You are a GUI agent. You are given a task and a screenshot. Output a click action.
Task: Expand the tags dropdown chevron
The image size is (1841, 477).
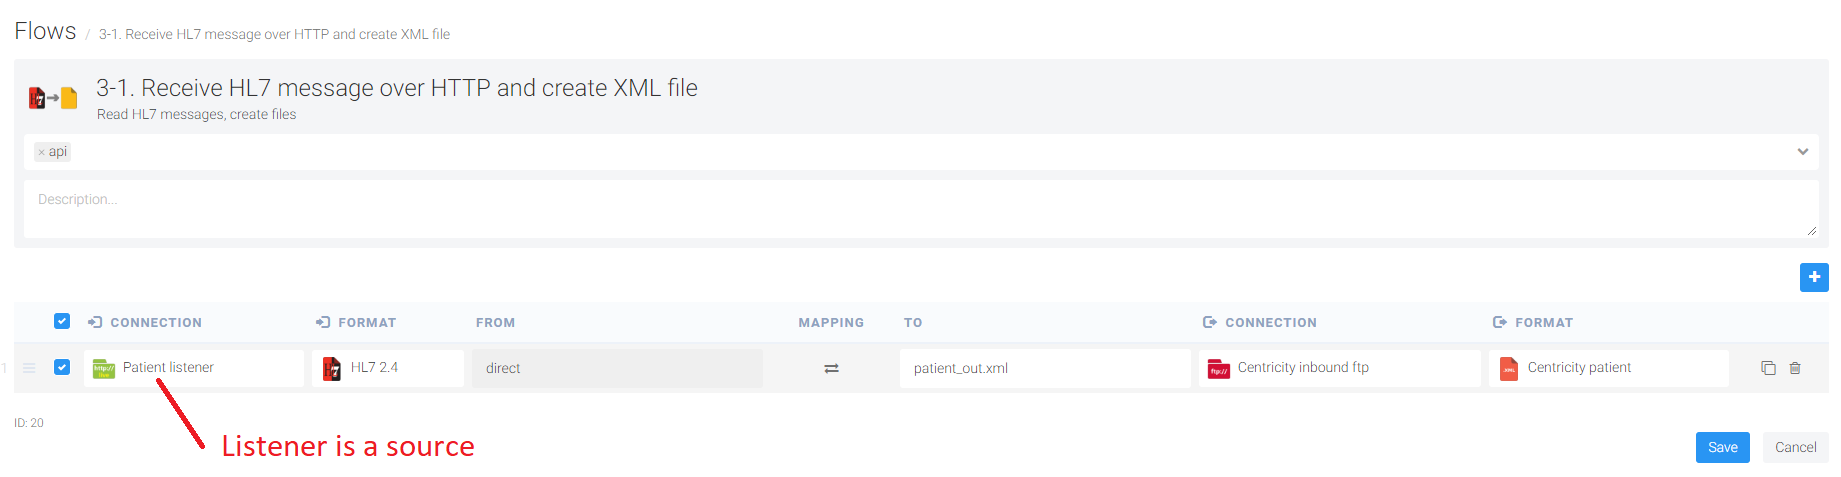pyautogui.click(x=1802, y=152)
